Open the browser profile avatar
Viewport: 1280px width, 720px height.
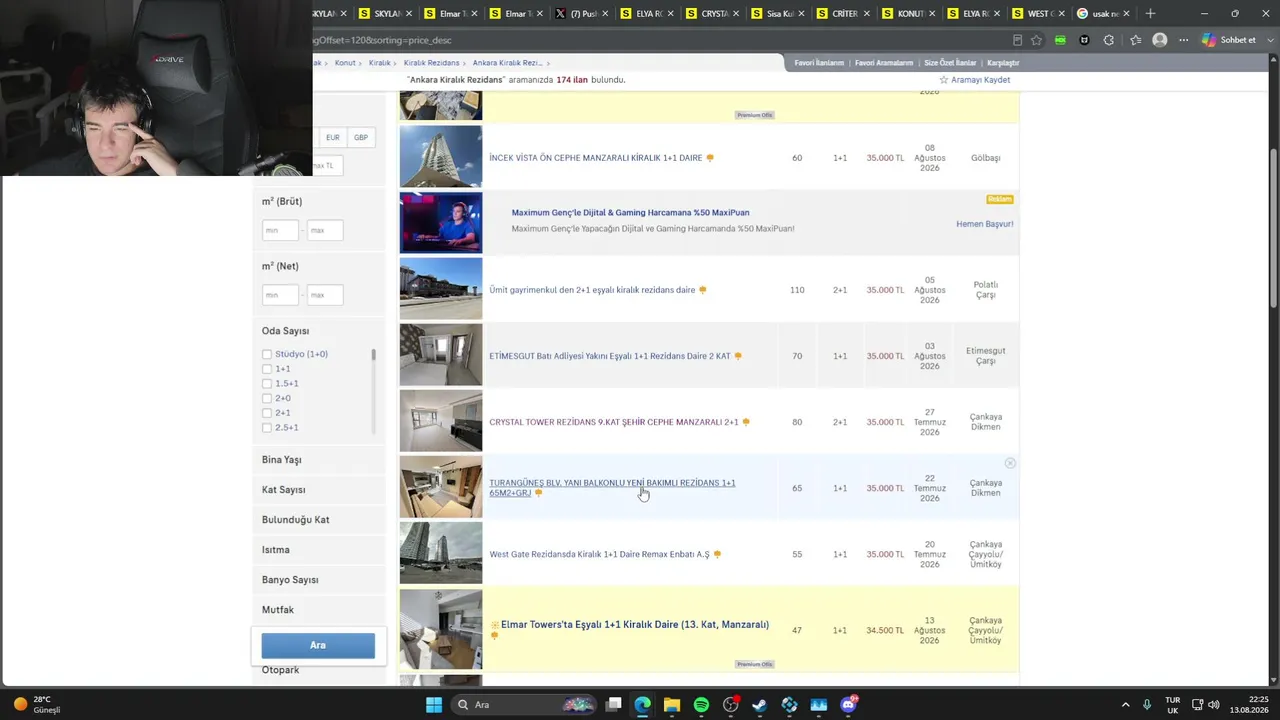click(1159, 40)
